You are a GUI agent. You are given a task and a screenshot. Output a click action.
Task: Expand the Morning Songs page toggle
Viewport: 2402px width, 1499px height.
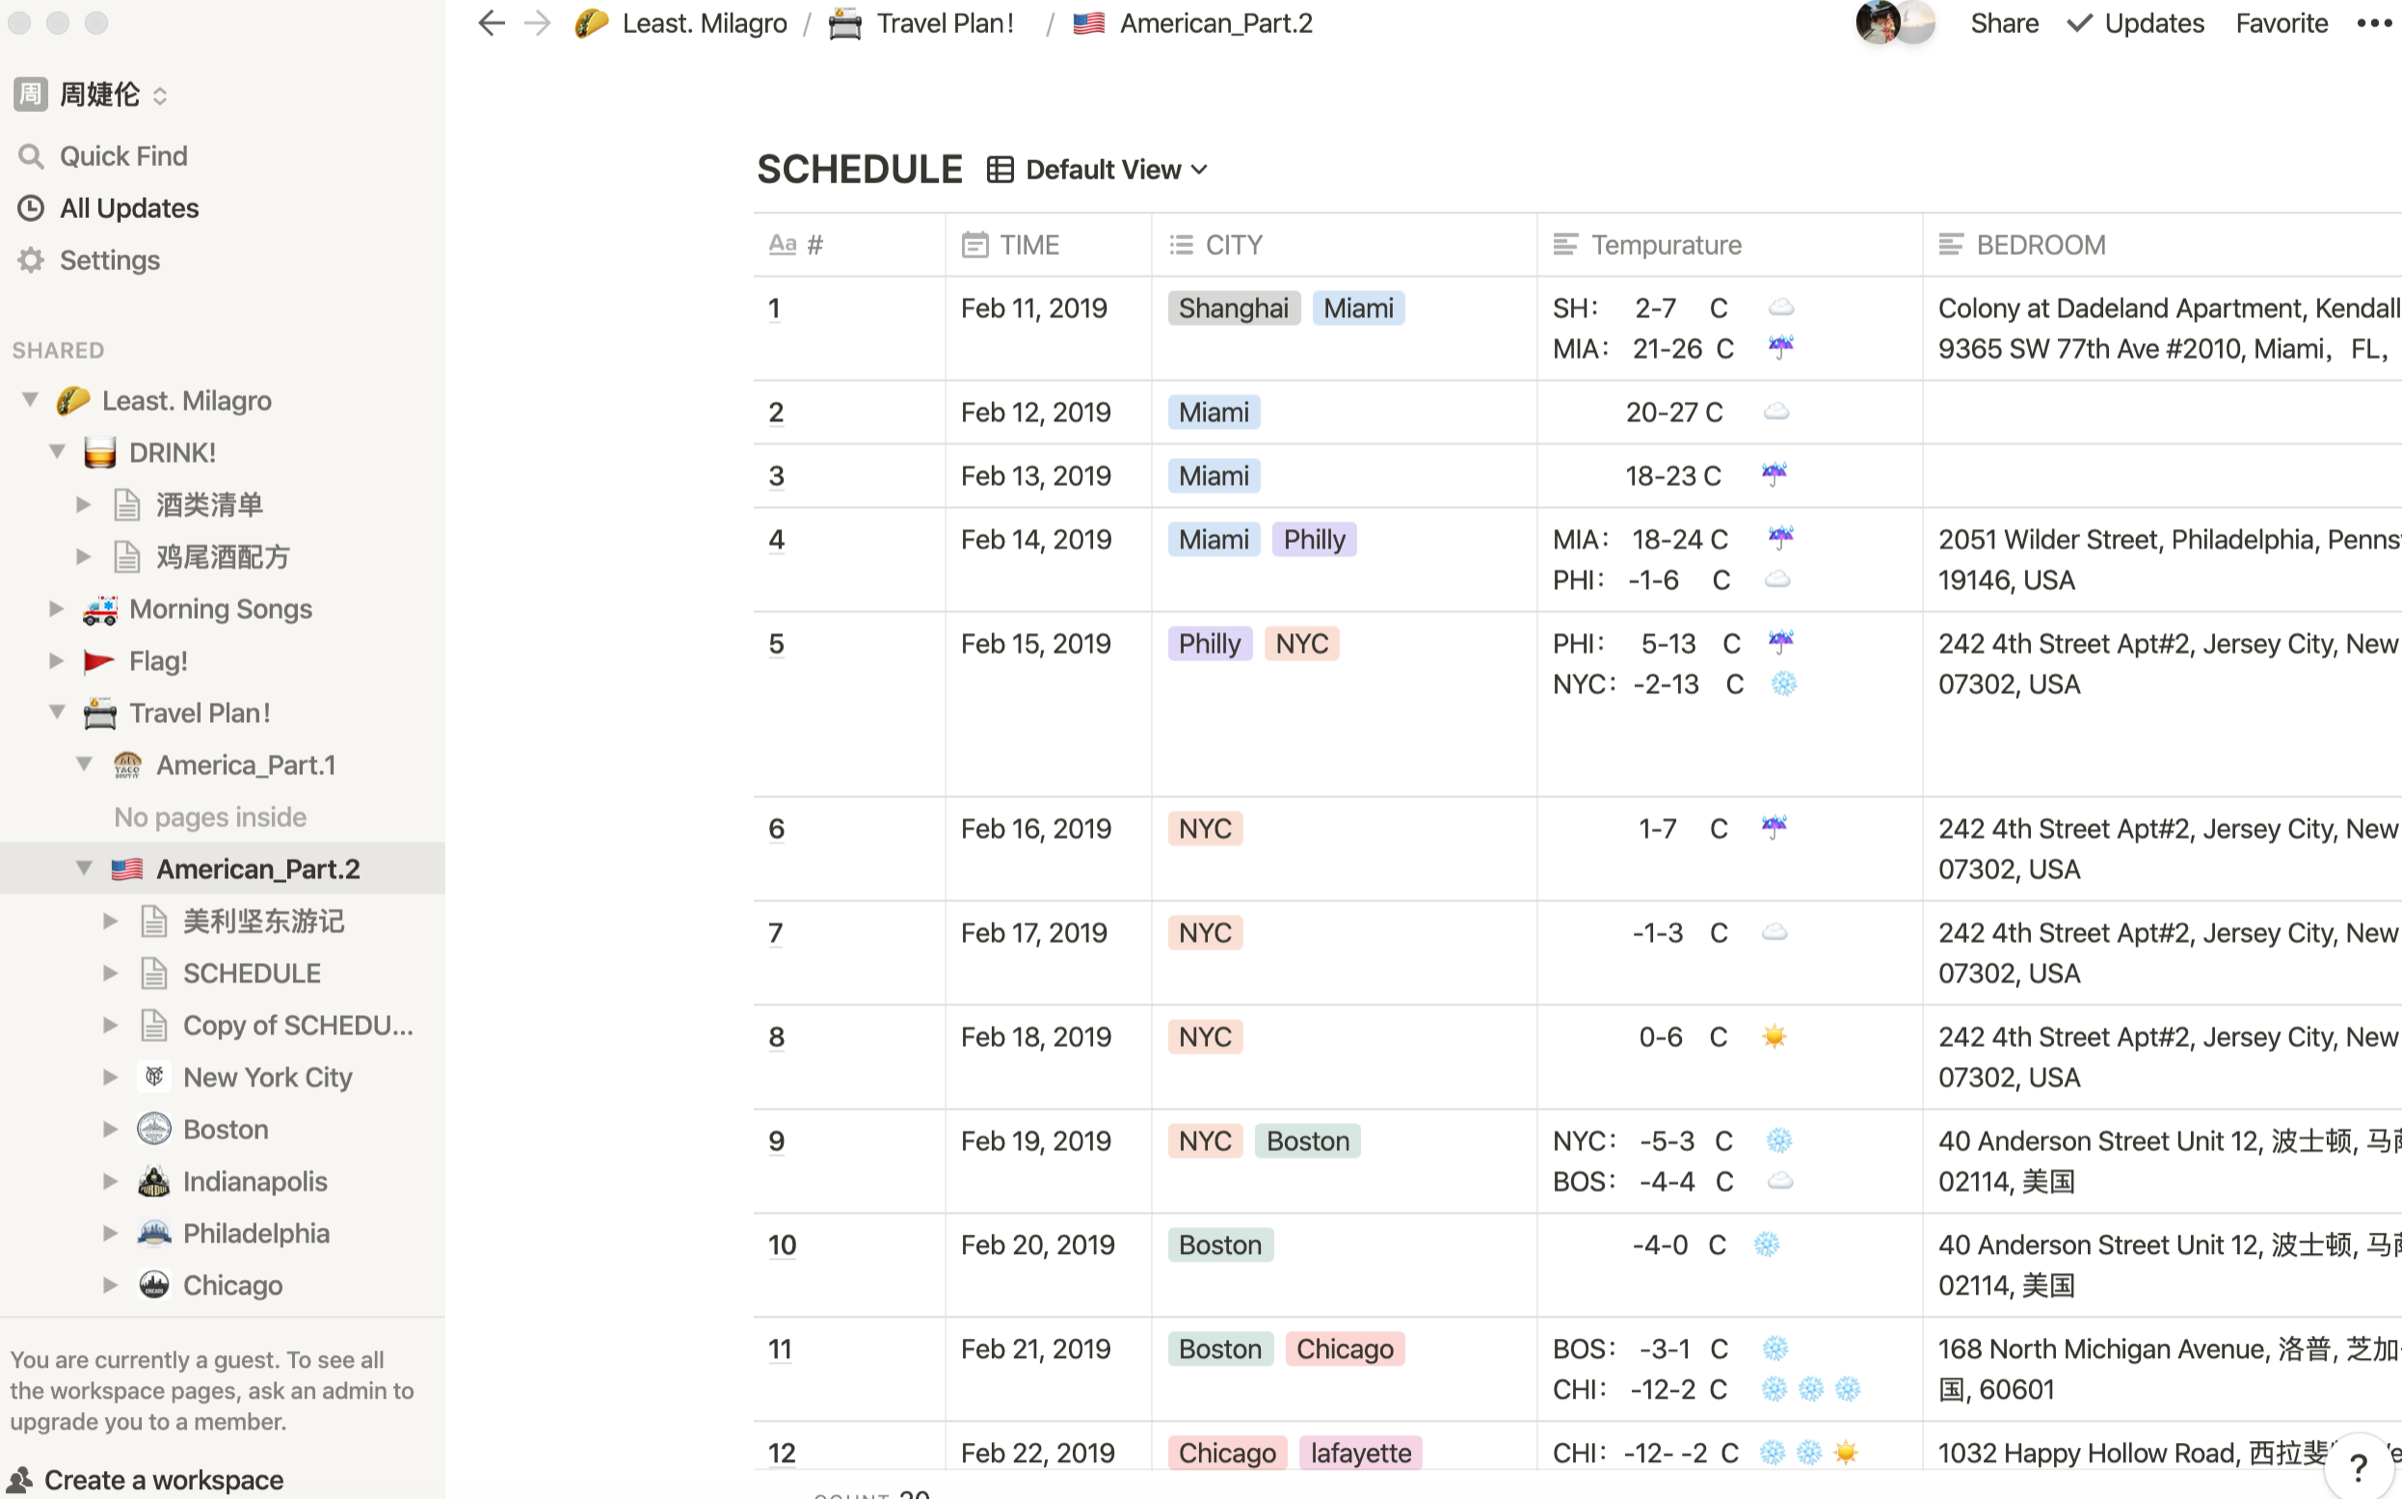pyautogui.click(x=57, y=608)
